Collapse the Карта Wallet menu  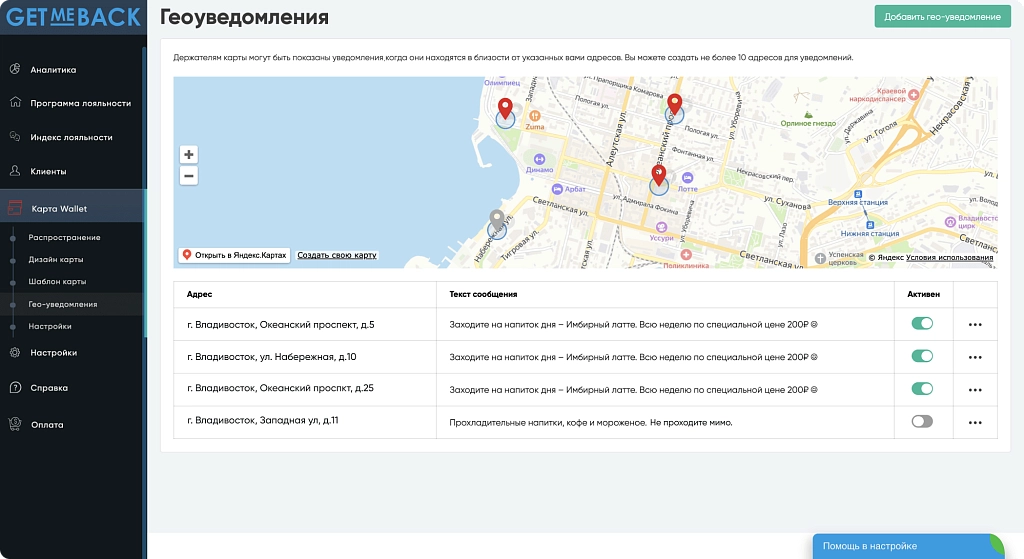pyautogui.click(x=71, y=208)
